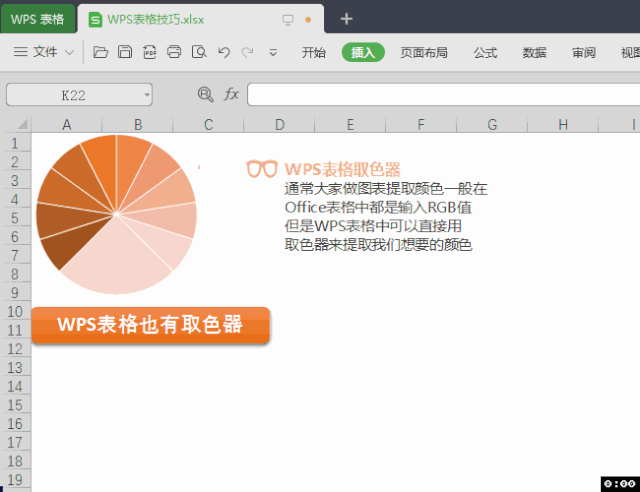
Task: Click the name box showing K22
Action: tap(73, 95)
